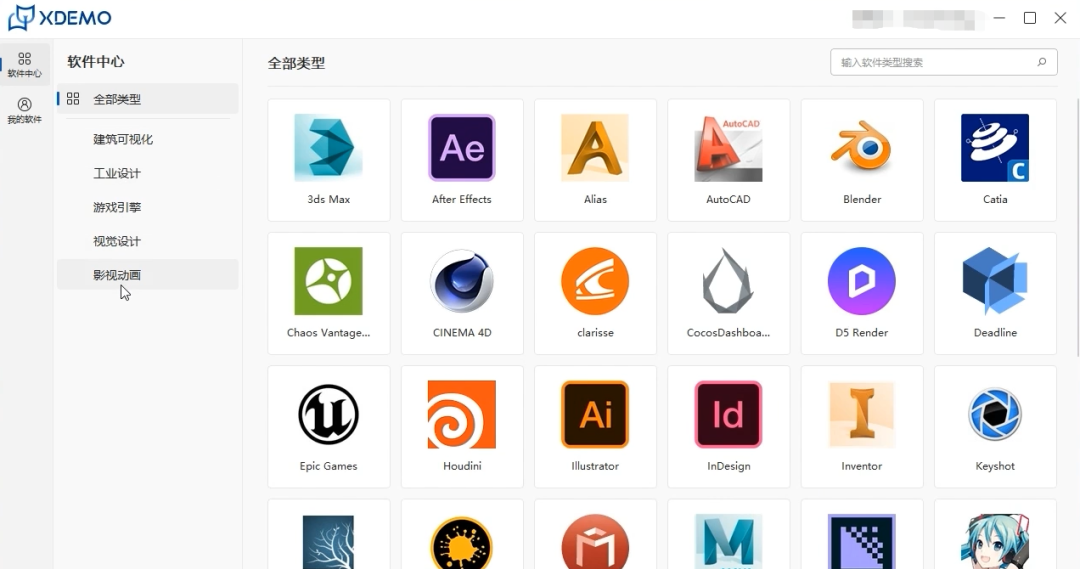This screenshot has width=1080, height=569.
Task: Minimize the XDEMO window
Action: (x=999, y=18)
